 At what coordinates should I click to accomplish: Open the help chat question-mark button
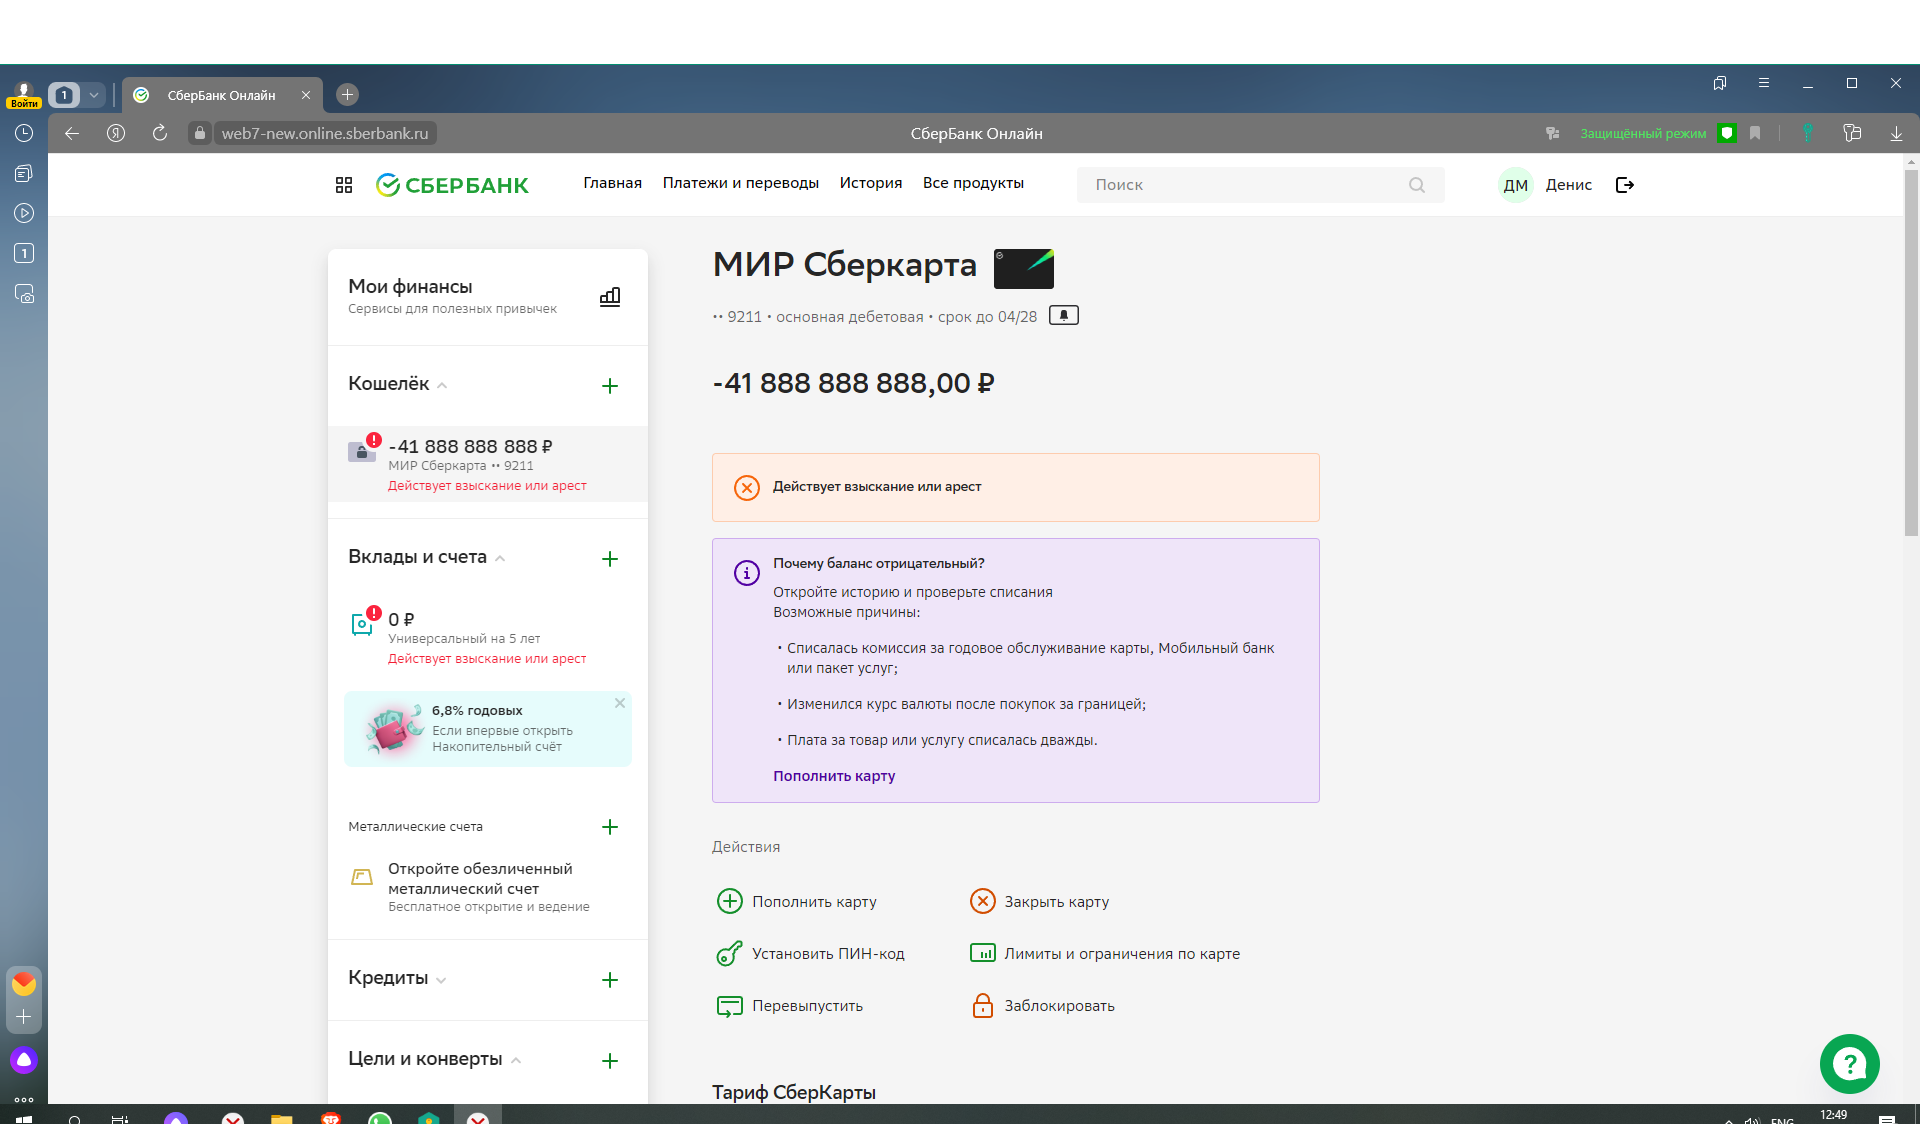point(1850,1064)
